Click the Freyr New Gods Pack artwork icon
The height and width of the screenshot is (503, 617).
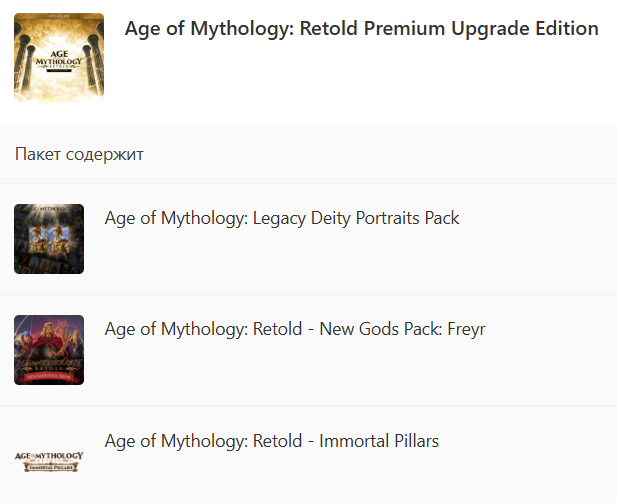pyautogui.click(x=49, y=350)
